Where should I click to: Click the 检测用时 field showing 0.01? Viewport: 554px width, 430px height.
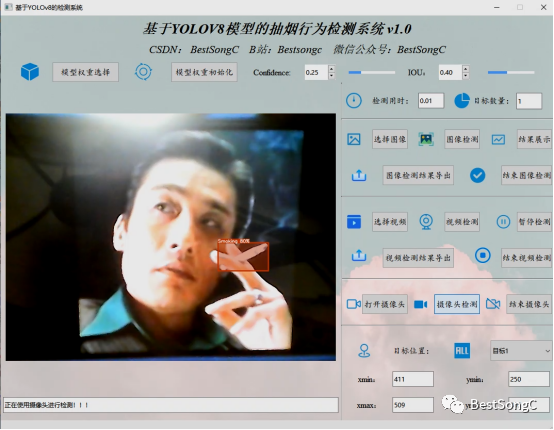click(431, 101)
